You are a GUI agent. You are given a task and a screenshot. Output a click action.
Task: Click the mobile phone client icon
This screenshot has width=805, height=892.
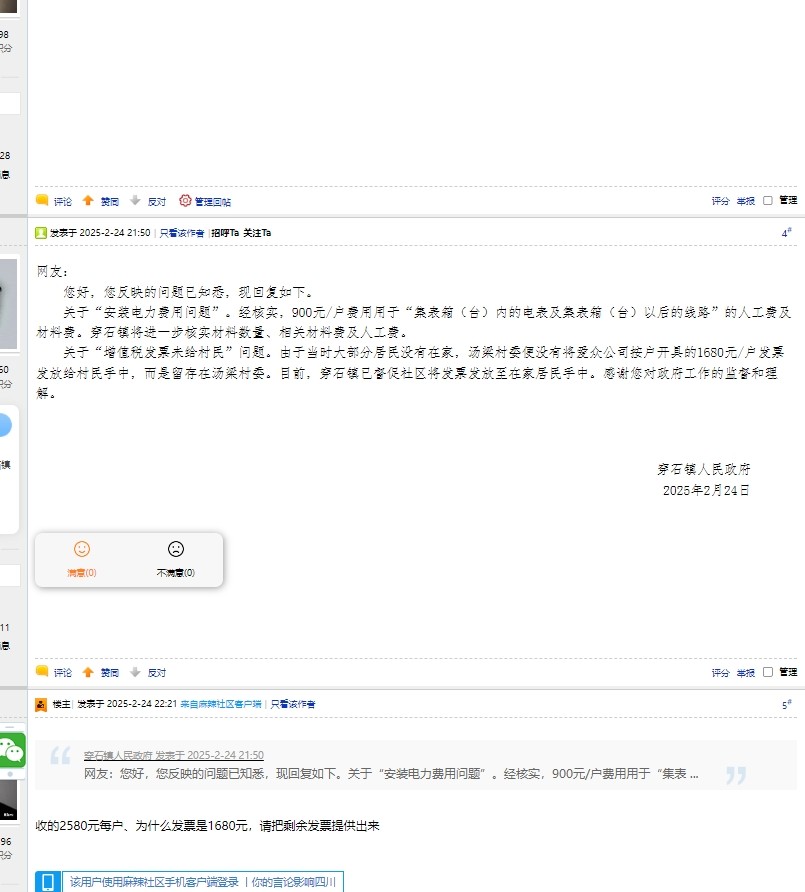pos(47,882)
